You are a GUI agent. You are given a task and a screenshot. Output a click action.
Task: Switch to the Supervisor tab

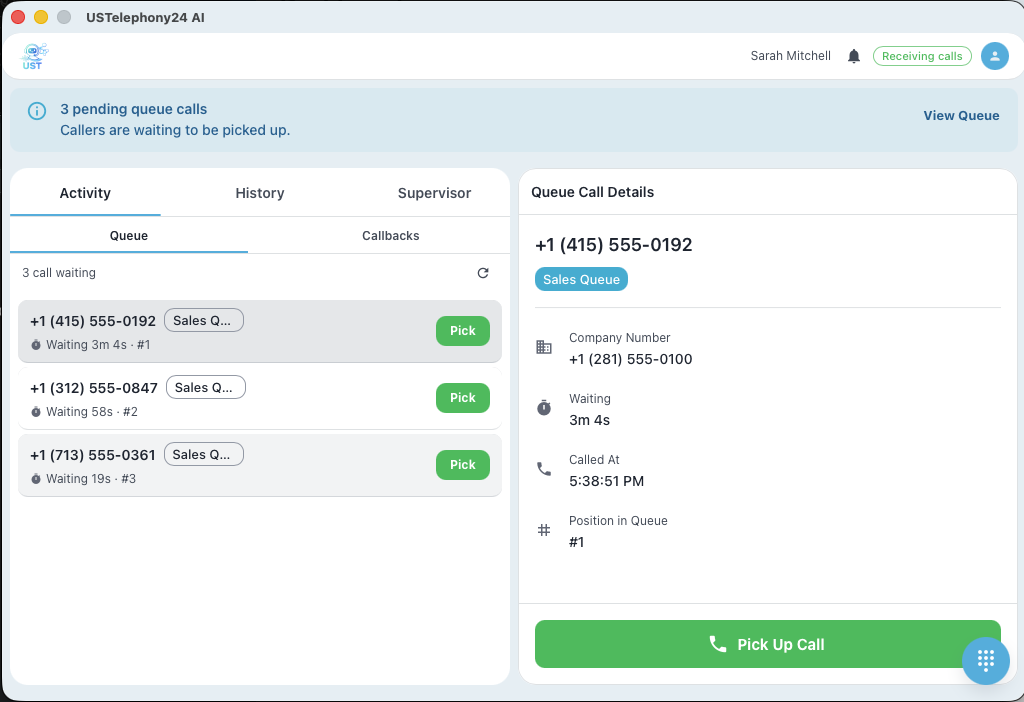pyautogui.click(x=434, y=193)
